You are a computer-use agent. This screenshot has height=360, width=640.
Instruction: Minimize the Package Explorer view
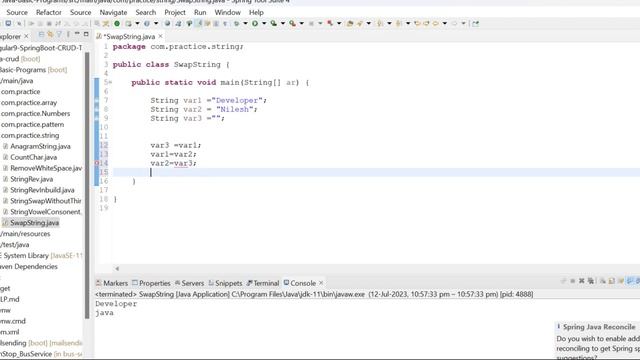pos(77,34)
